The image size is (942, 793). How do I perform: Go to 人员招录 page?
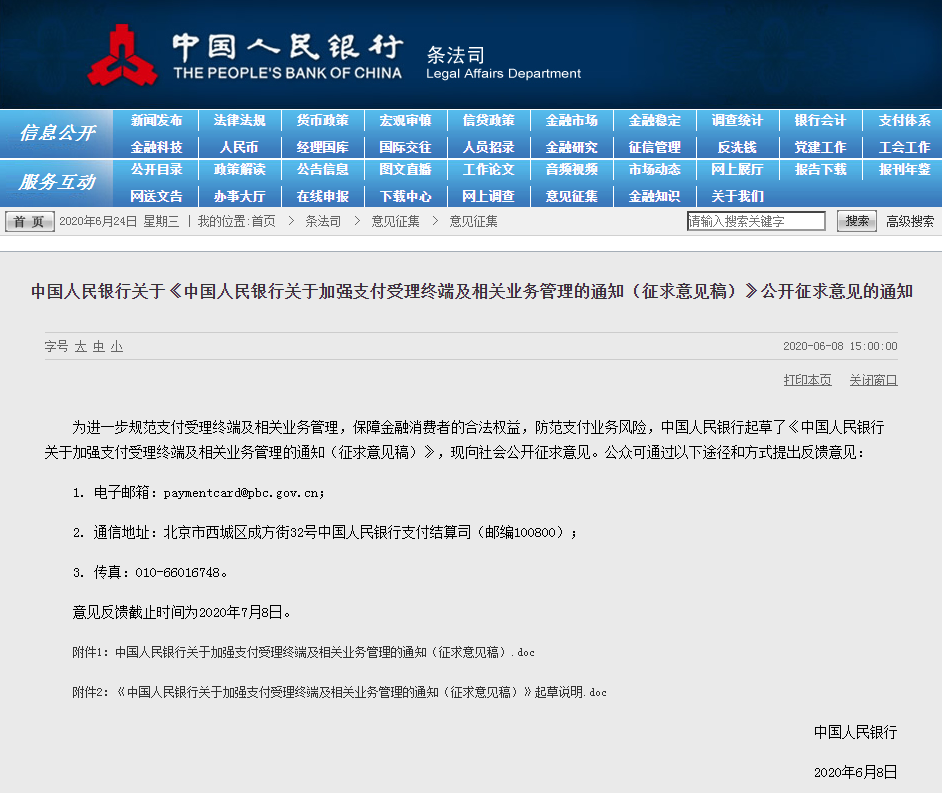coord(488,147)
